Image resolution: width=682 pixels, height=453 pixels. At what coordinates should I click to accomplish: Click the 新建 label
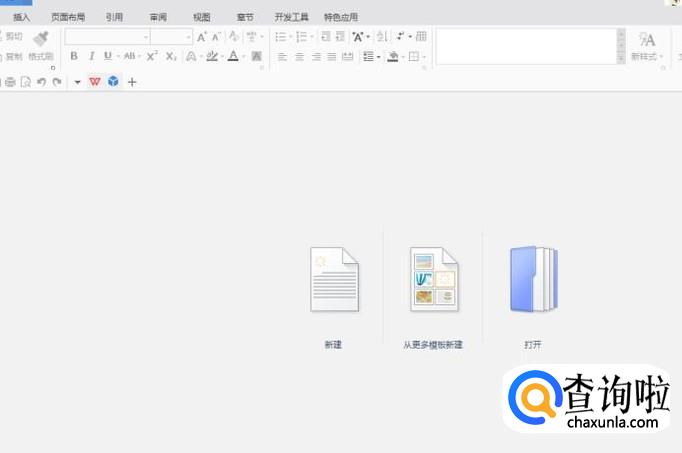[333, 344]
